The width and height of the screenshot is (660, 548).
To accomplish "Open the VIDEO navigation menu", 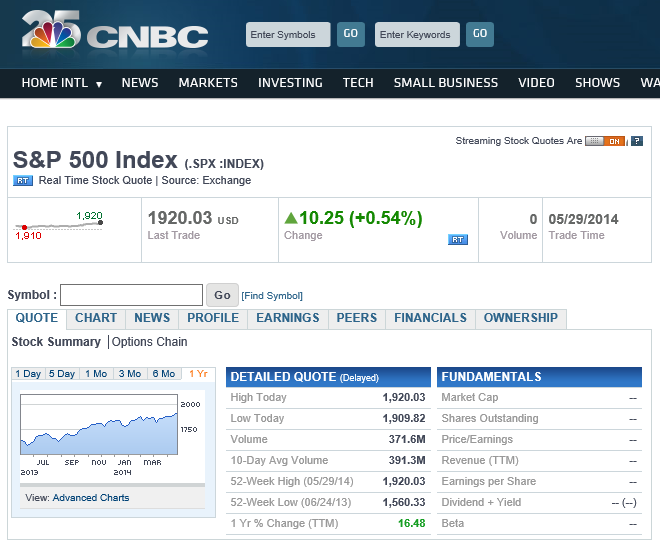I will point(536,82).
